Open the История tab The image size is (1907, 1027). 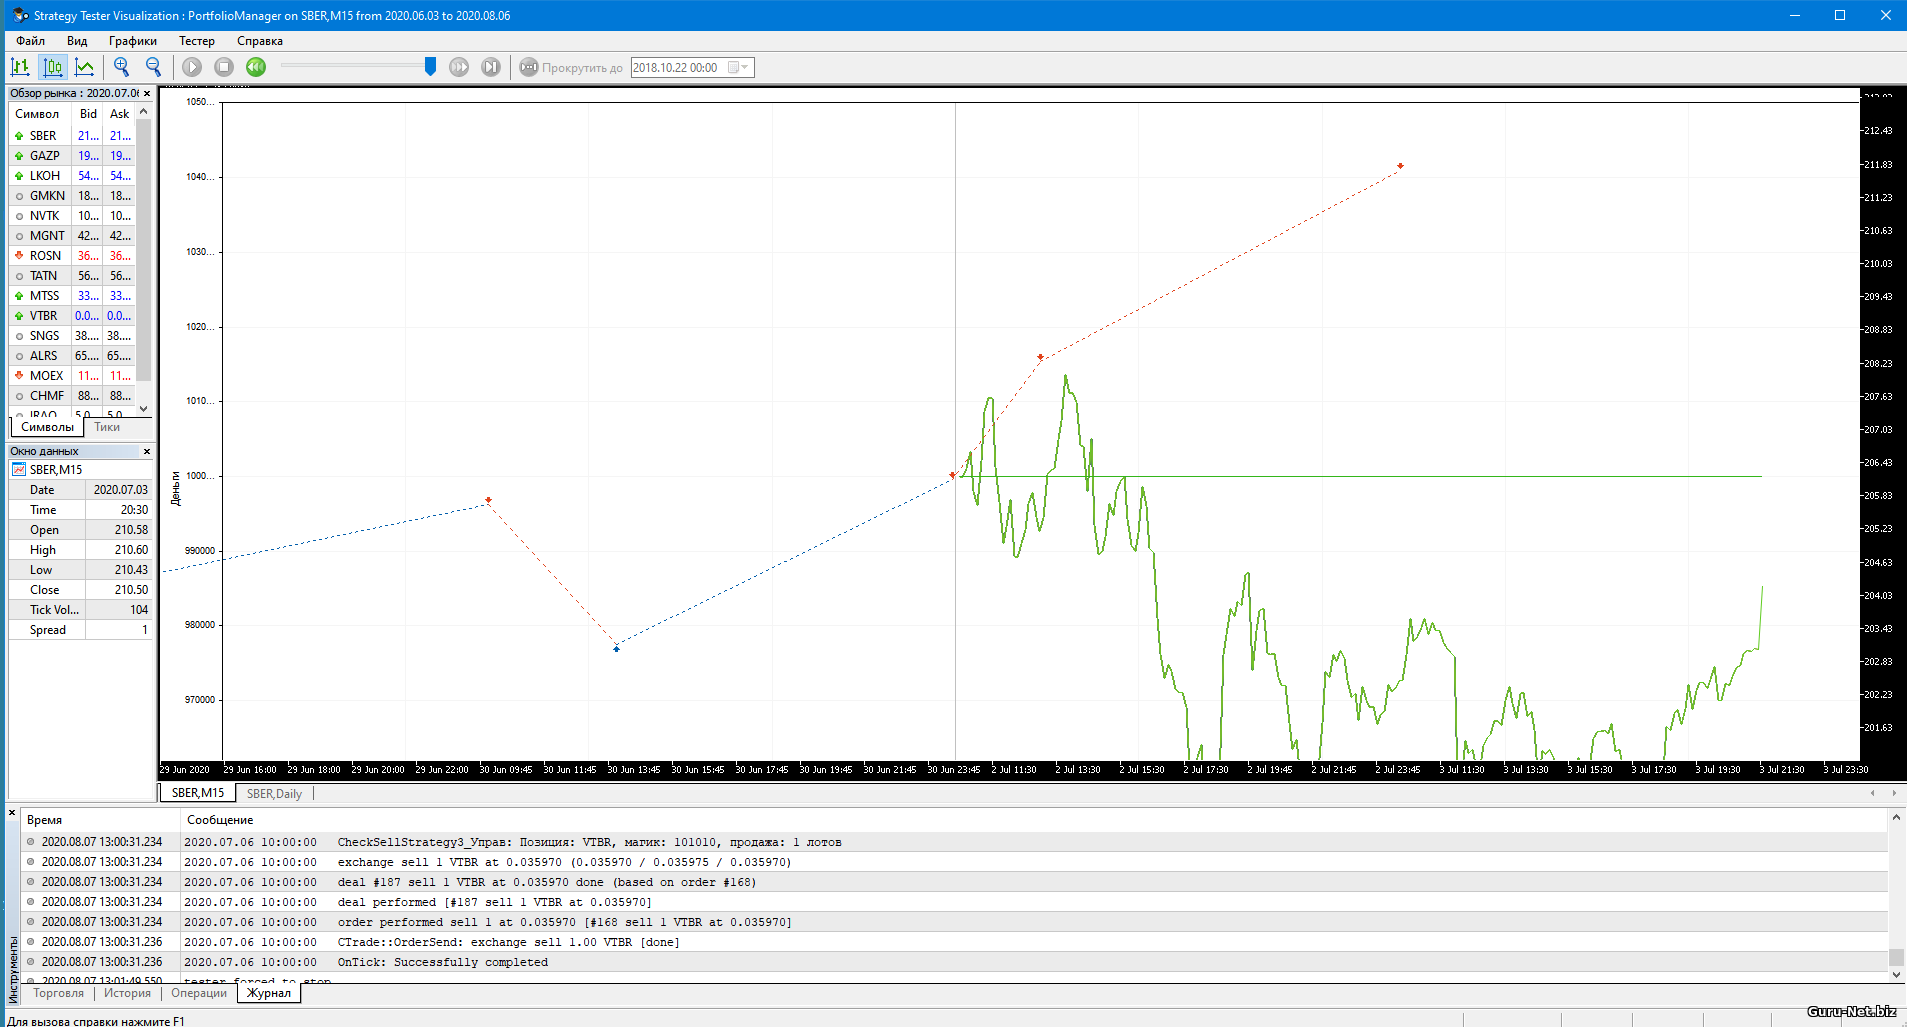127,993
